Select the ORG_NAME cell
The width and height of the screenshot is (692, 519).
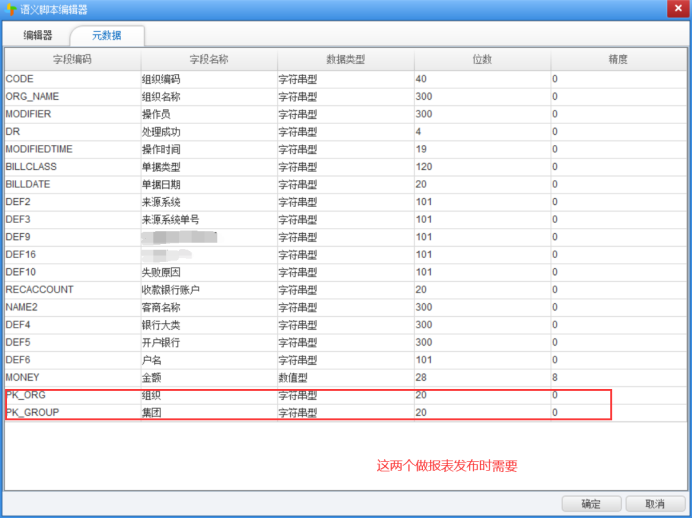click(73, 97)
